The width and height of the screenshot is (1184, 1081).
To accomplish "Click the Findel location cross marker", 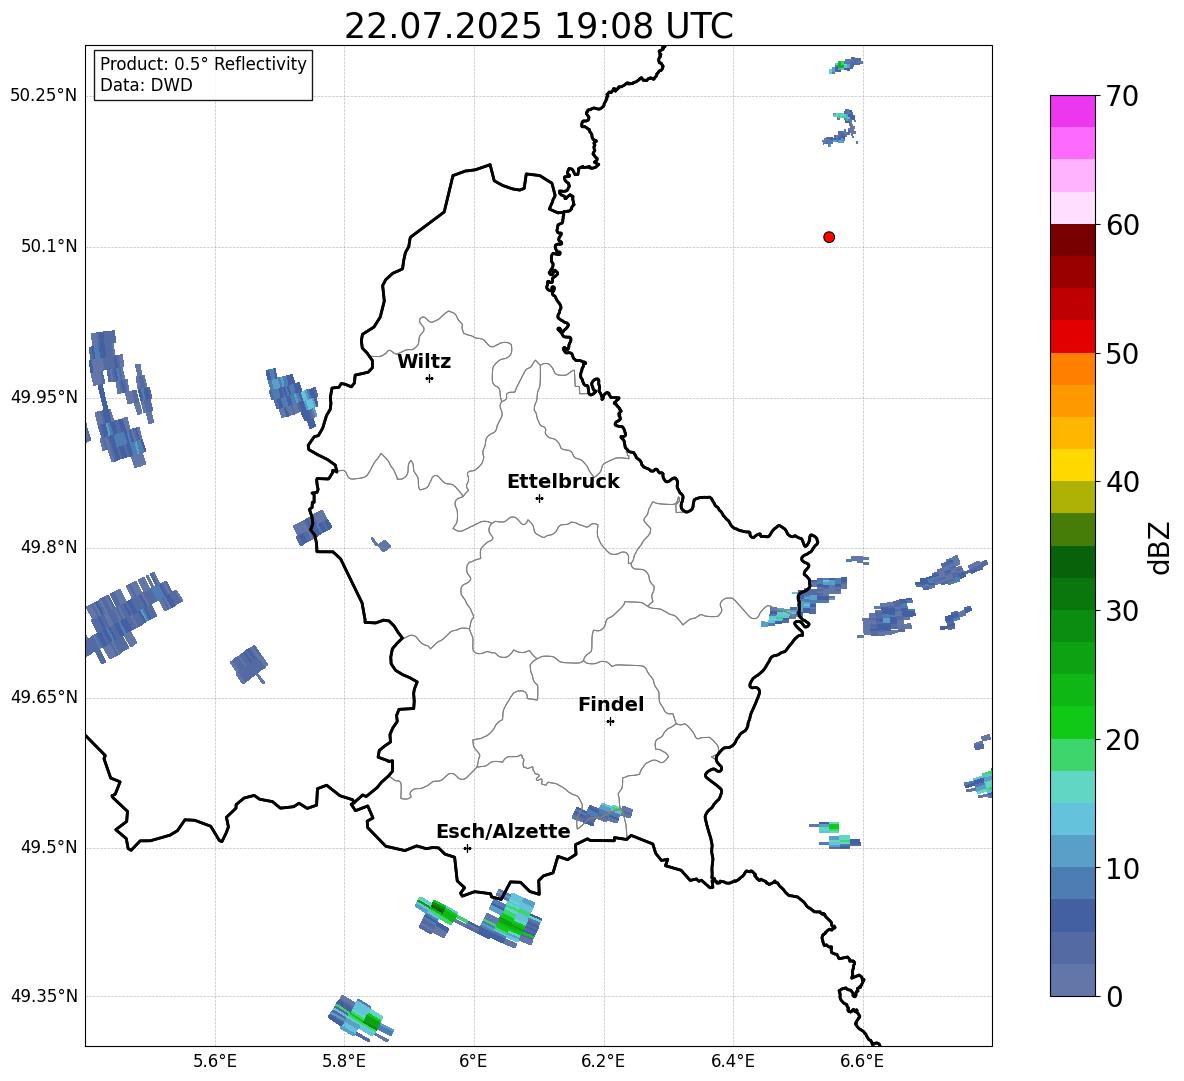I will point(610,722).
